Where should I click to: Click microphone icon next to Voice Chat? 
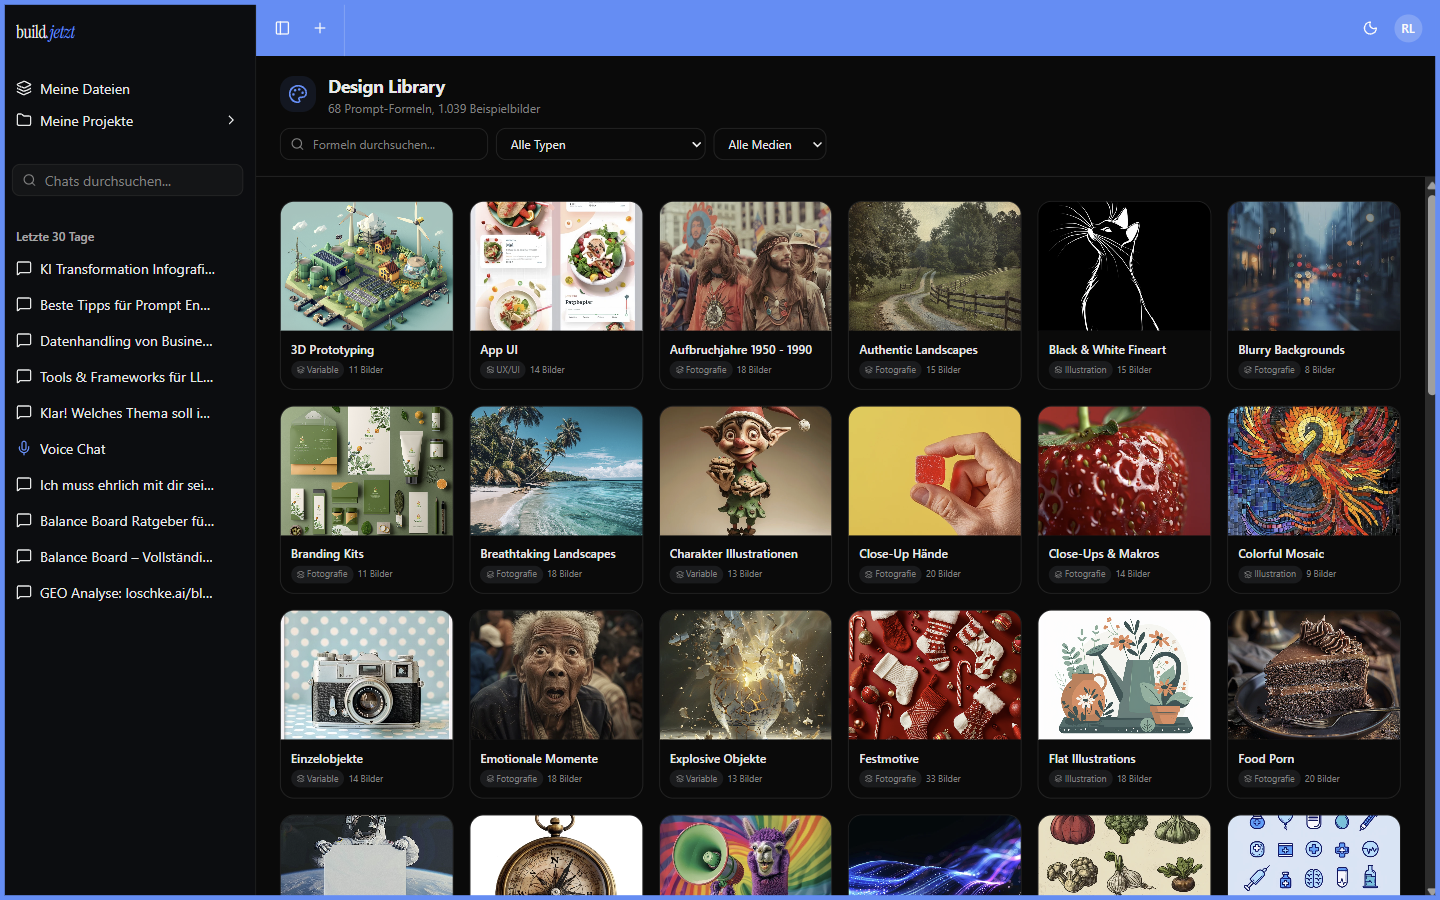click(x=24, y=448)
